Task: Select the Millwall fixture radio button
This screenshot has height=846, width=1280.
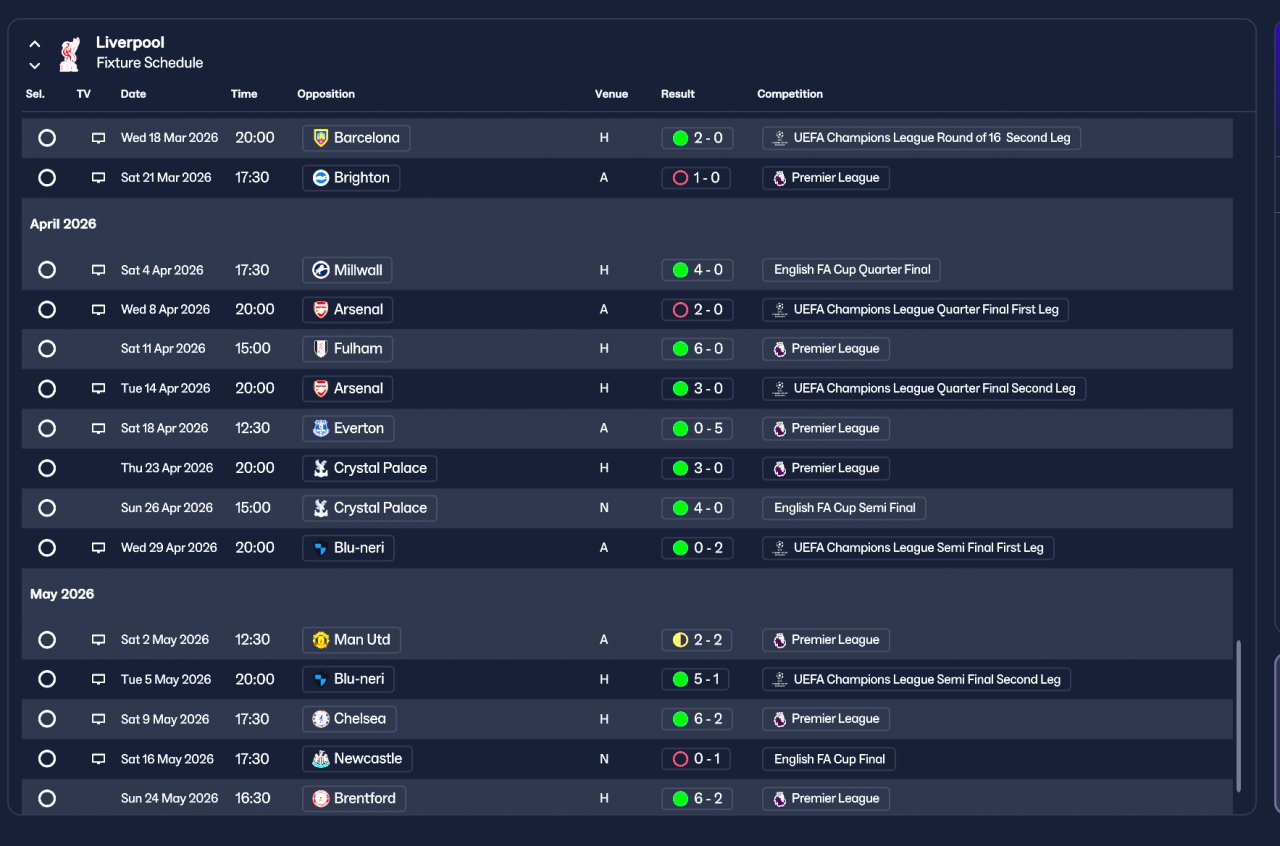Action: pyautogui.click(x=47, y=270)
